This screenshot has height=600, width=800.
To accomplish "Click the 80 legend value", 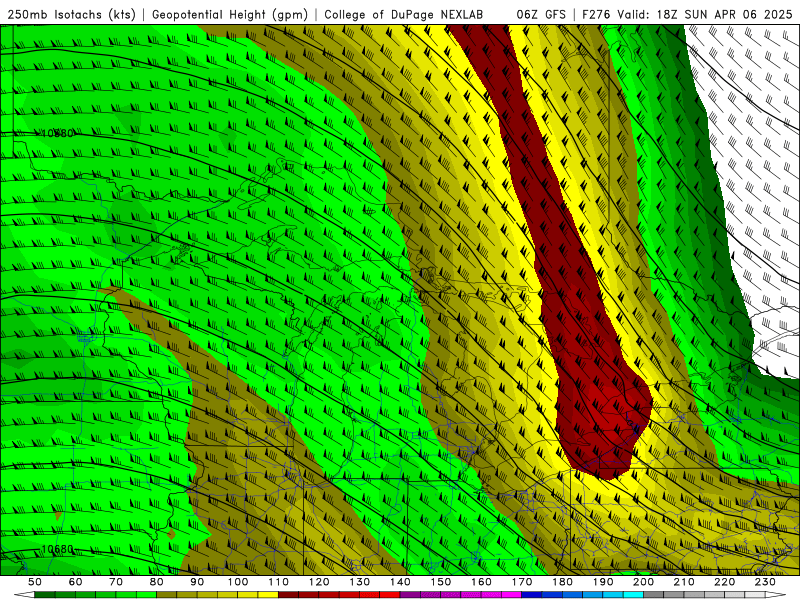I will (157, 582).
